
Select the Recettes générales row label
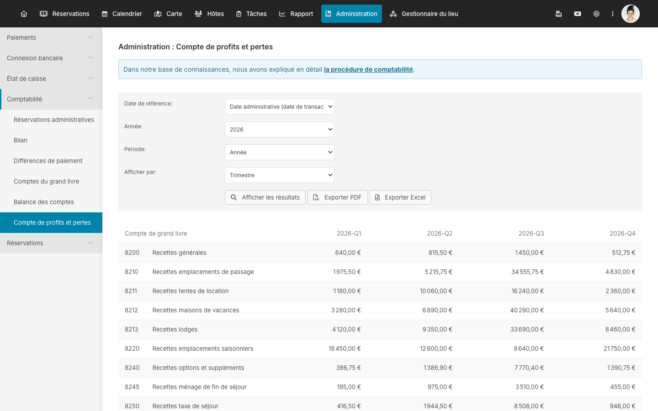(179, 253)
